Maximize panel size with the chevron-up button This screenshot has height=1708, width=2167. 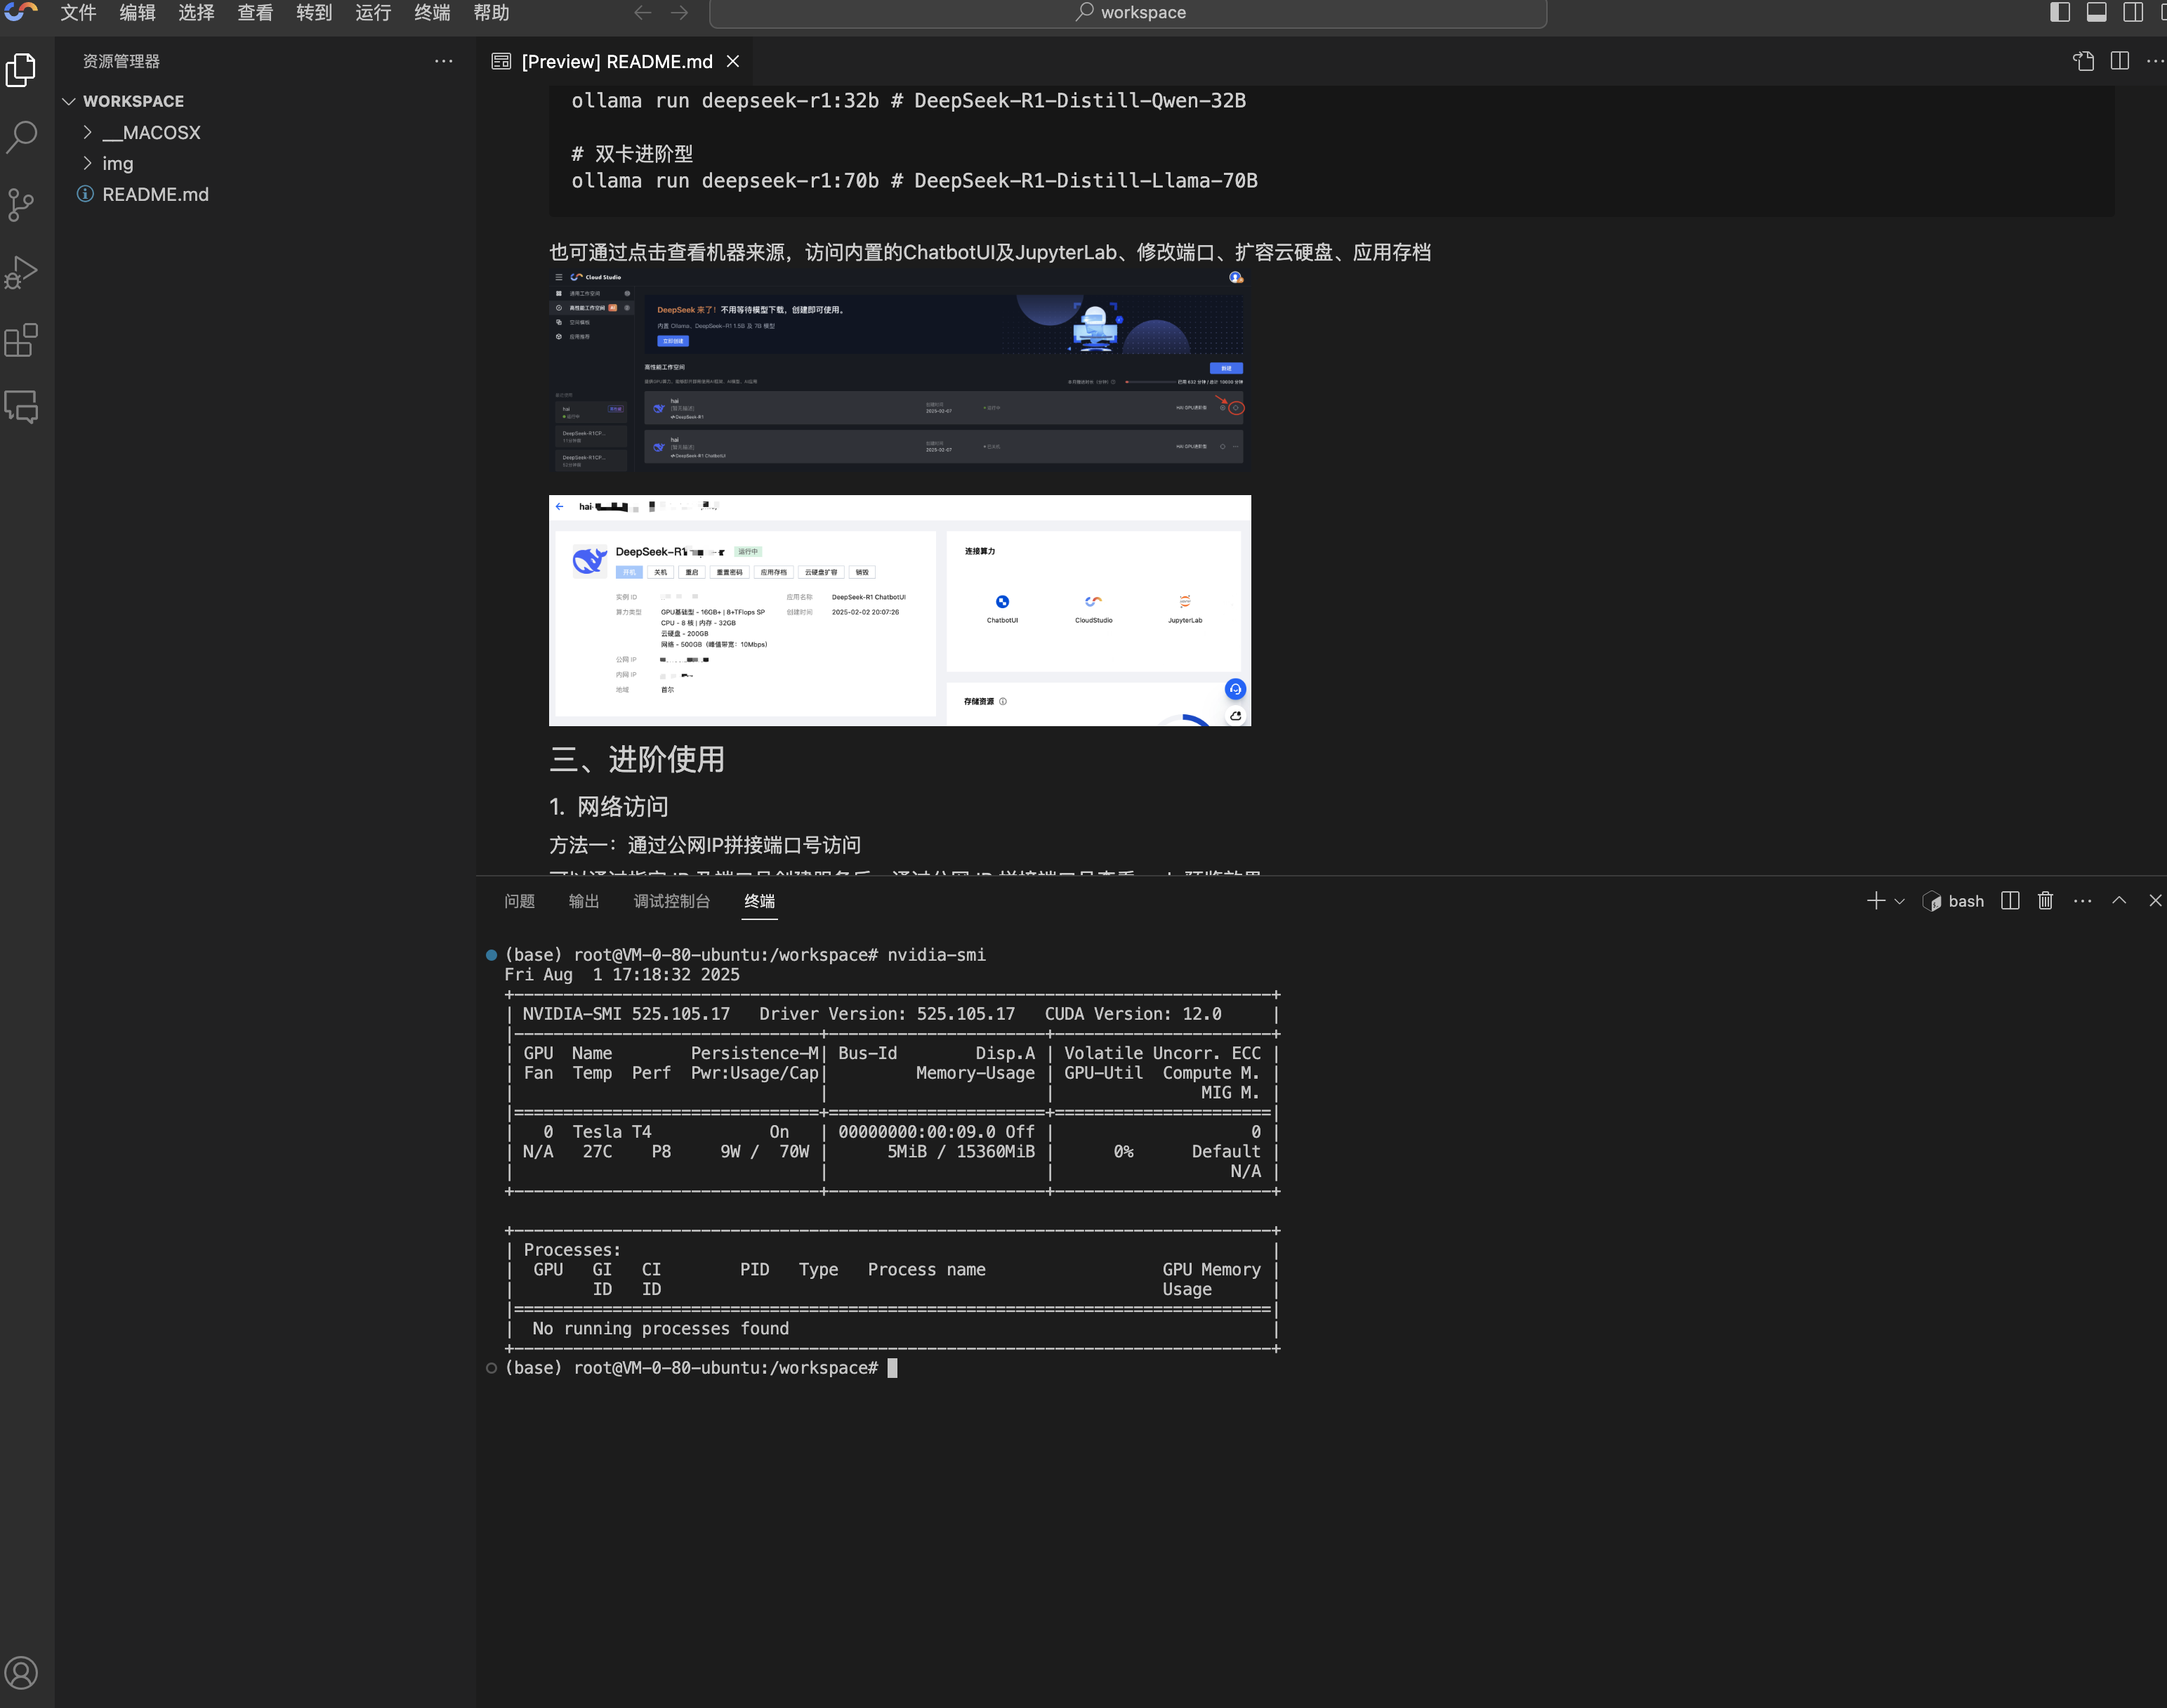point(2119,901)
